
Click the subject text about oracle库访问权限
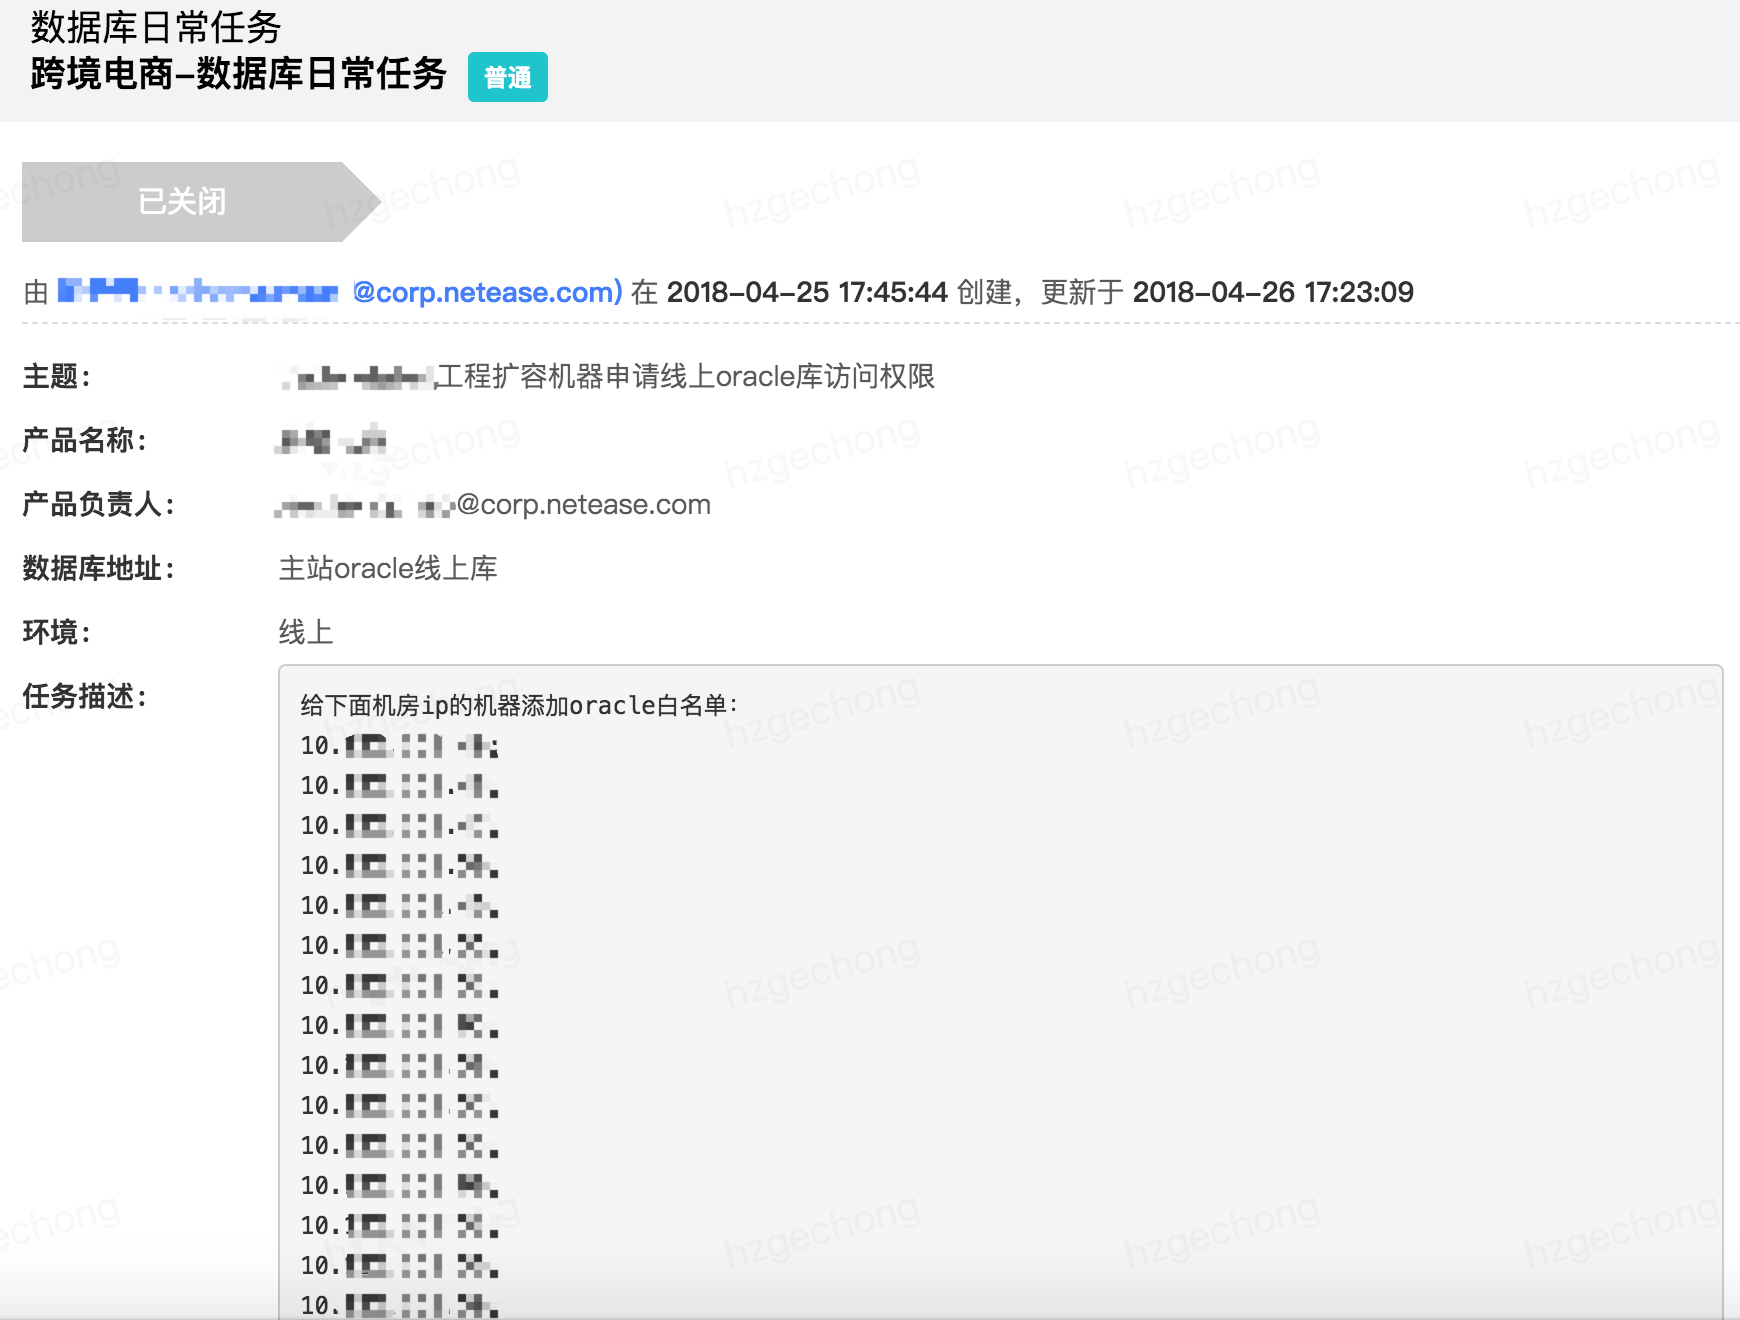point(606,377)
